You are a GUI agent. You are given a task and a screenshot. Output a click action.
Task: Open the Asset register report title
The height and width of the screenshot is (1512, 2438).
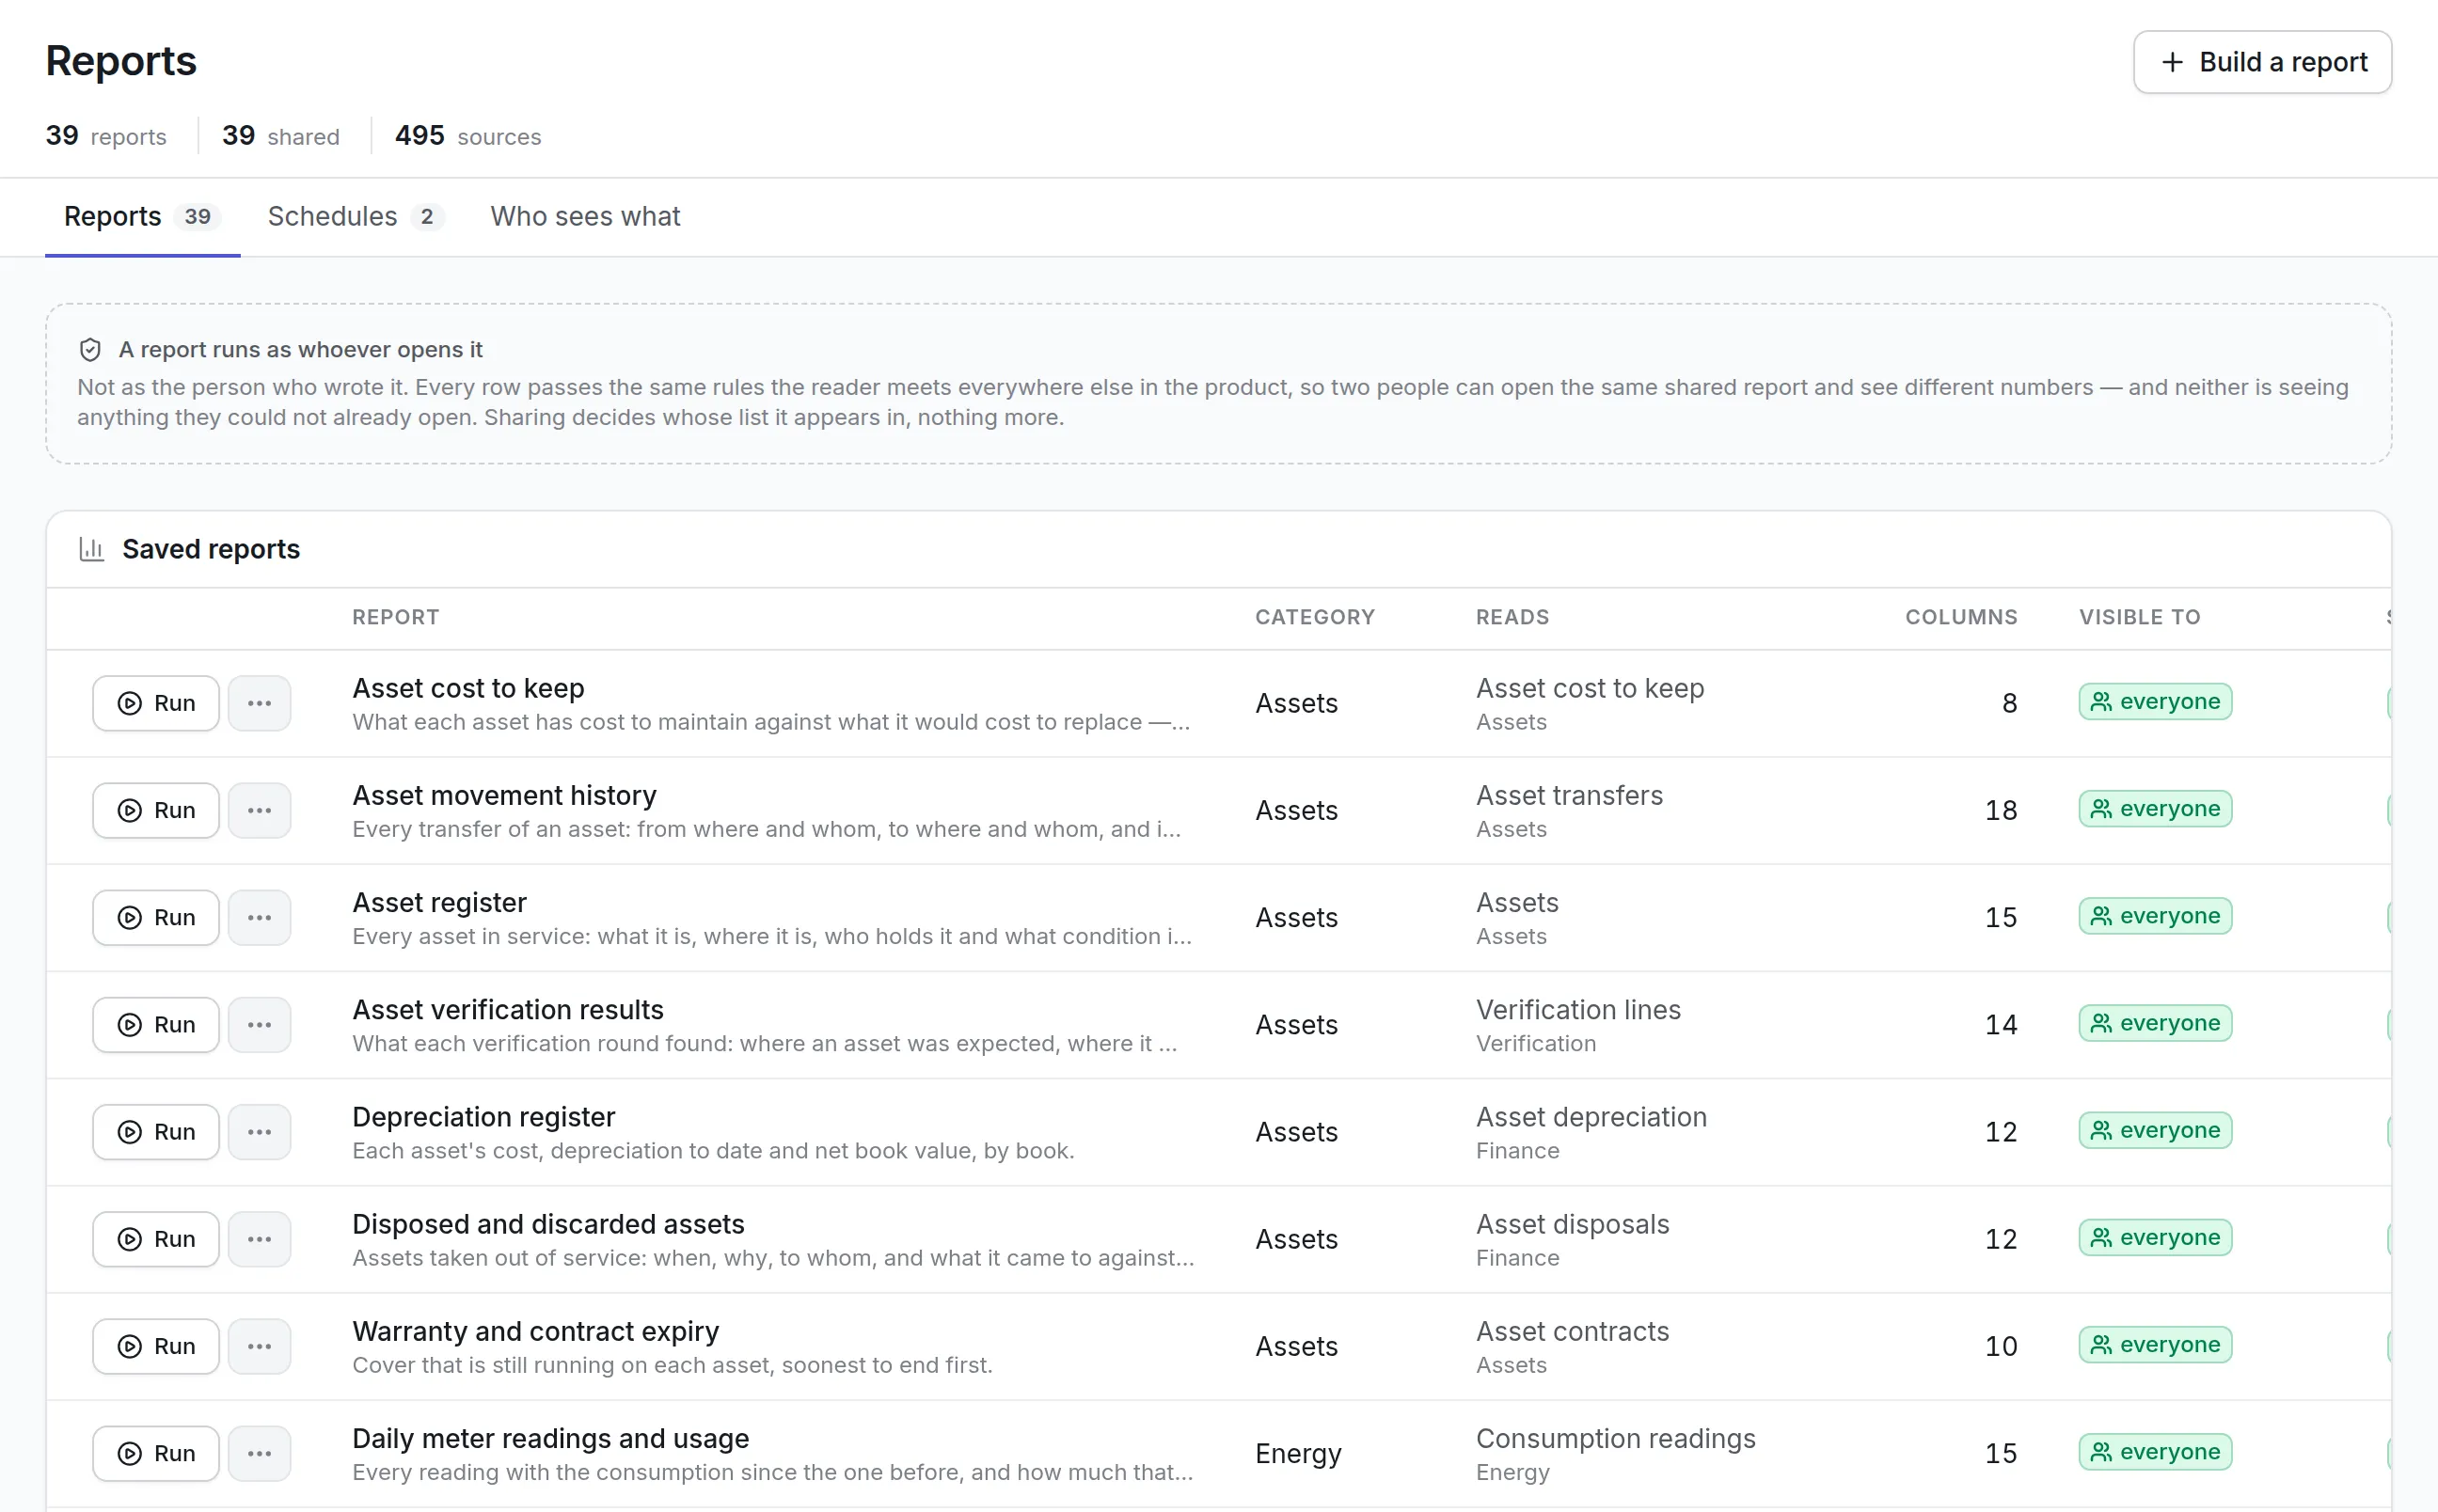[x=439, y=902]
